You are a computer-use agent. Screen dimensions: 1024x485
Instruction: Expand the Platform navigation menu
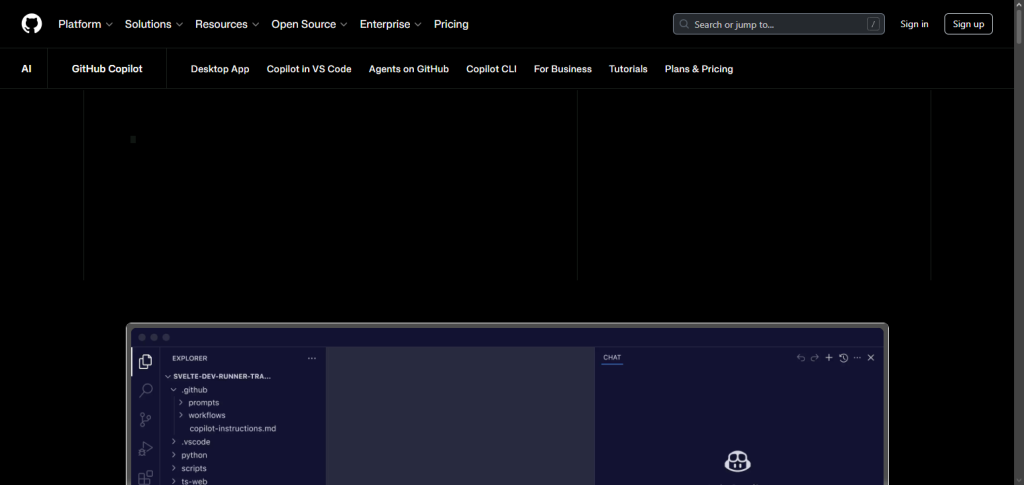86,24
